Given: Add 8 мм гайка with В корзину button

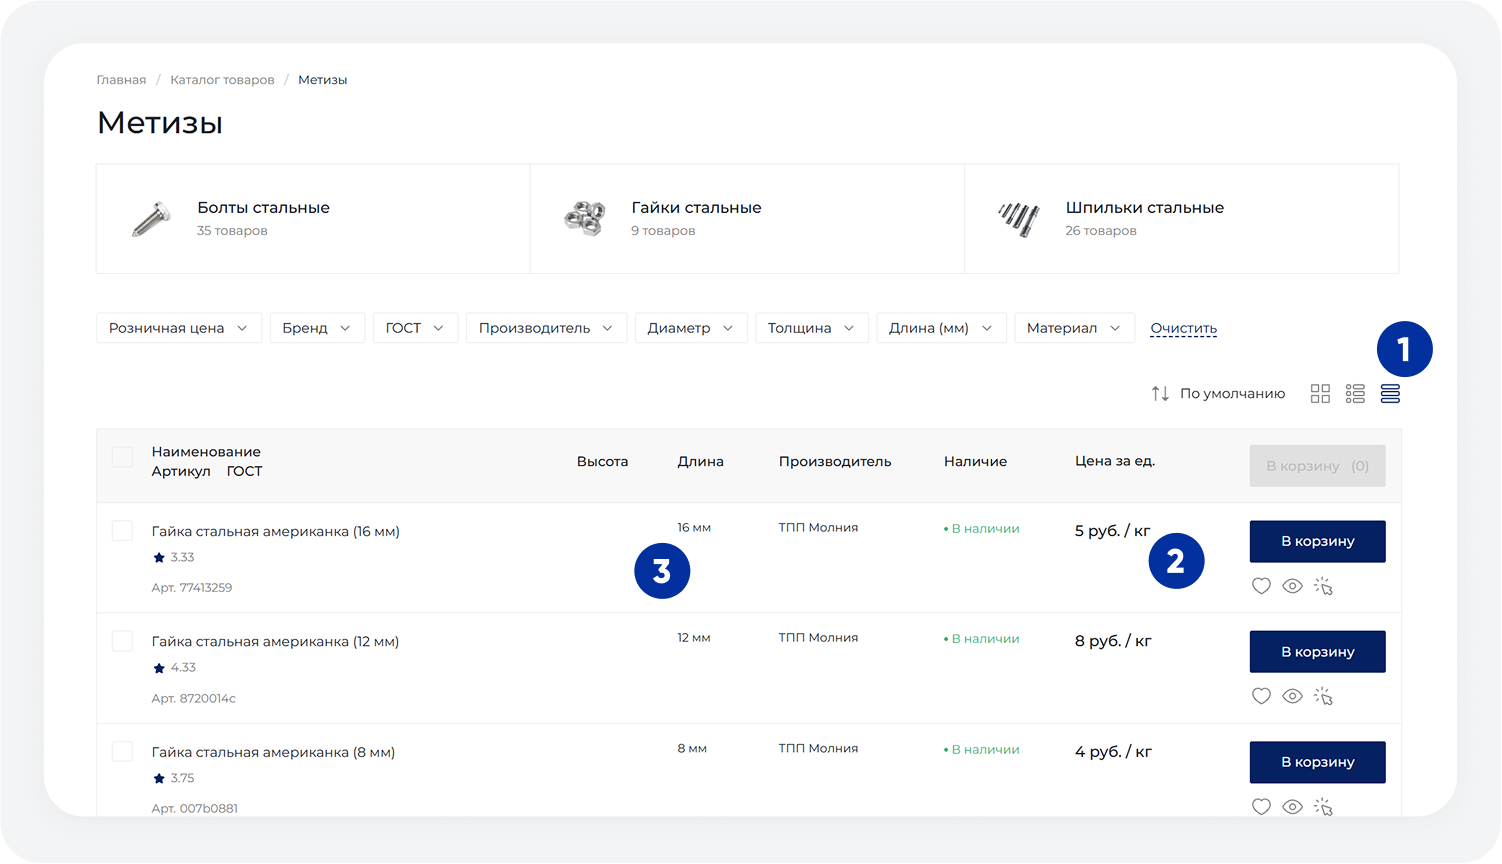Looking at the screenshot, I should 1318,762.
